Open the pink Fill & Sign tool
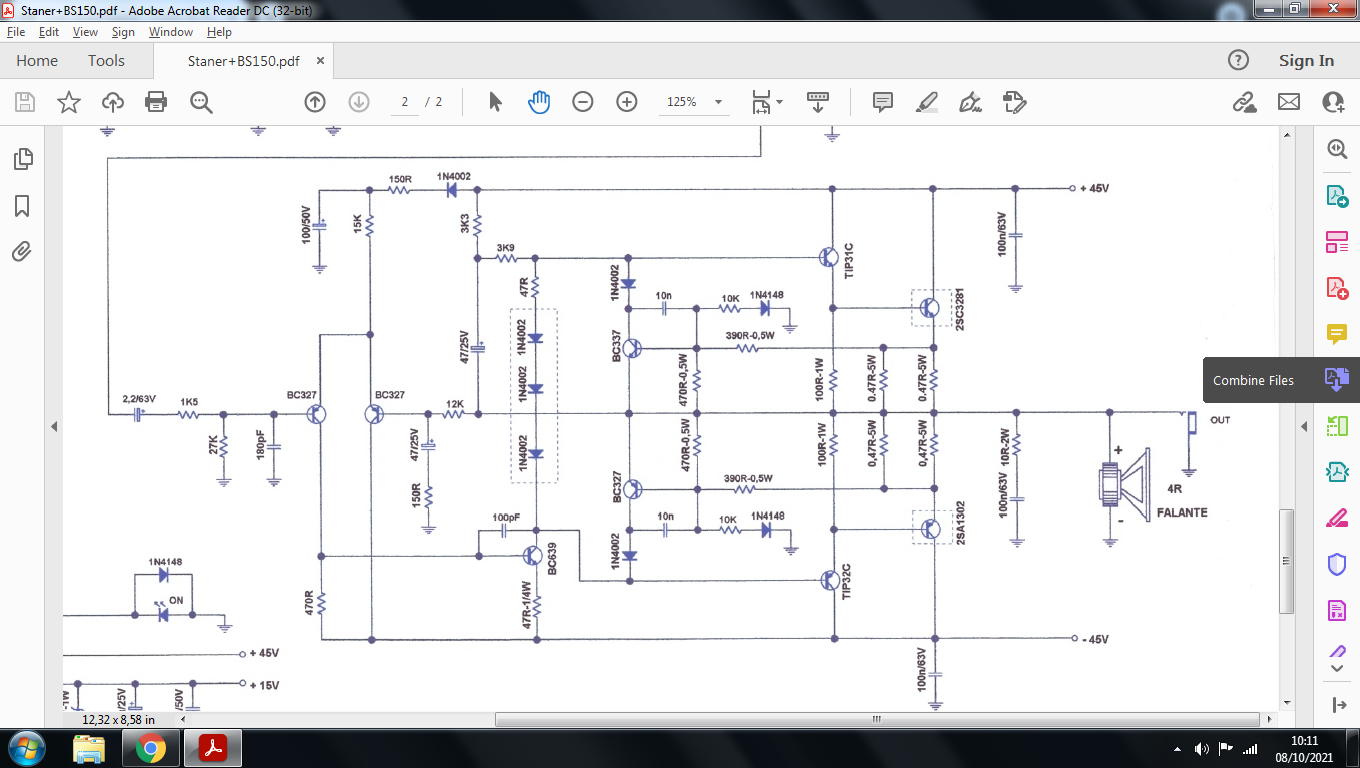 tap(1337, 518)
